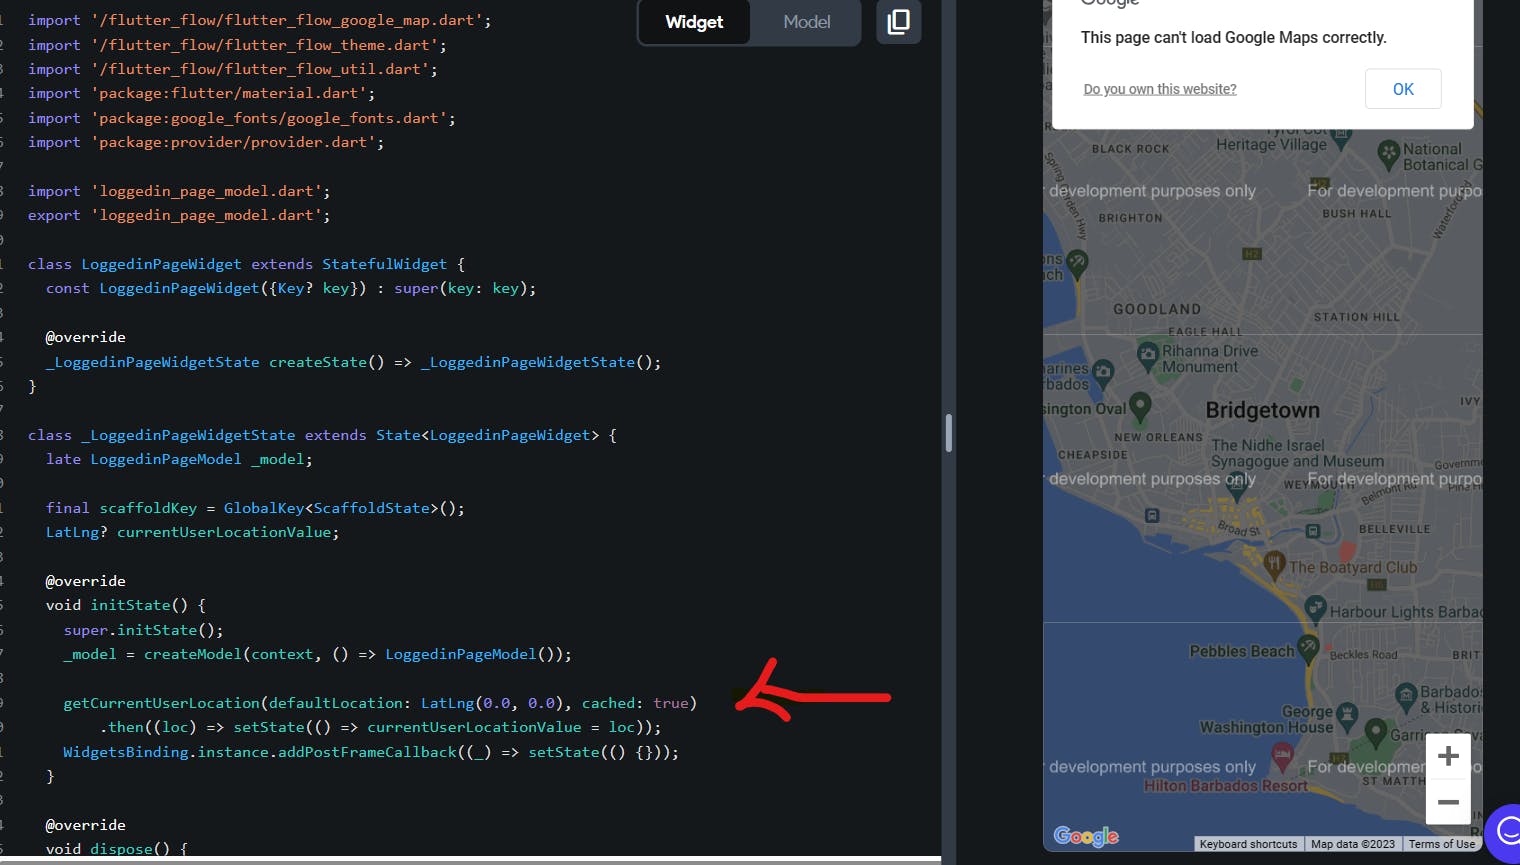Click the Rihanna Drive Monument map marker
This screenshot has width=1520, height=865.
(1147, 354)
